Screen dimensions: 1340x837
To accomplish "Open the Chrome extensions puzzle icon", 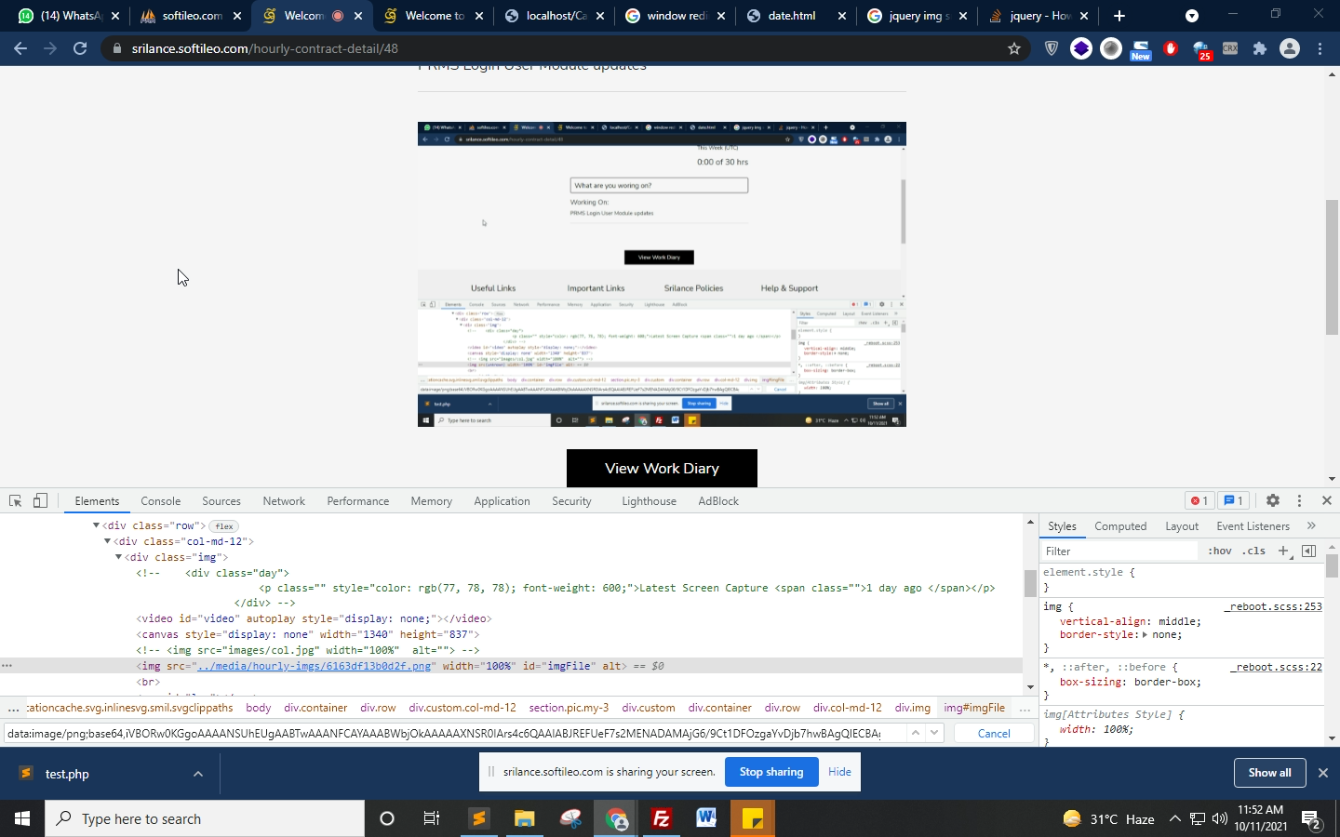I will 1259,48.
